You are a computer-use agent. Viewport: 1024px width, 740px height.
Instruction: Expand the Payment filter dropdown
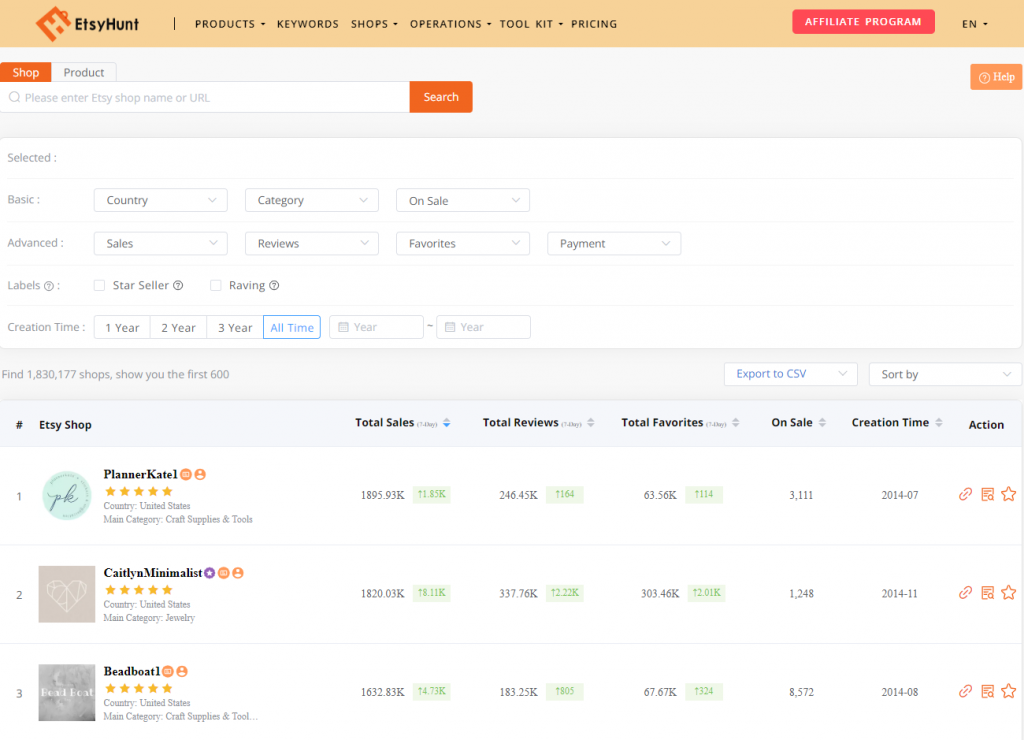tap(613, 243)
